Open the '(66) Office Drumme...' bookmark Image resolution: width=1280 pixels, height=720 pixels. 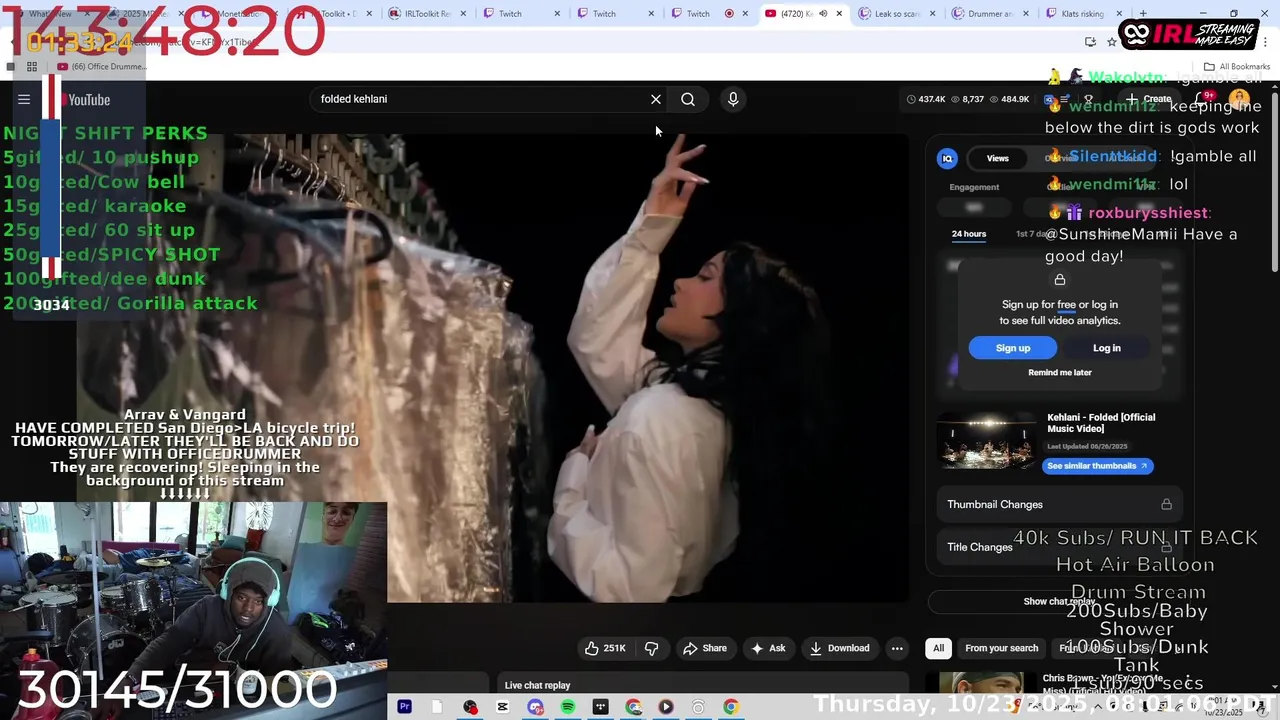point(102,67)
